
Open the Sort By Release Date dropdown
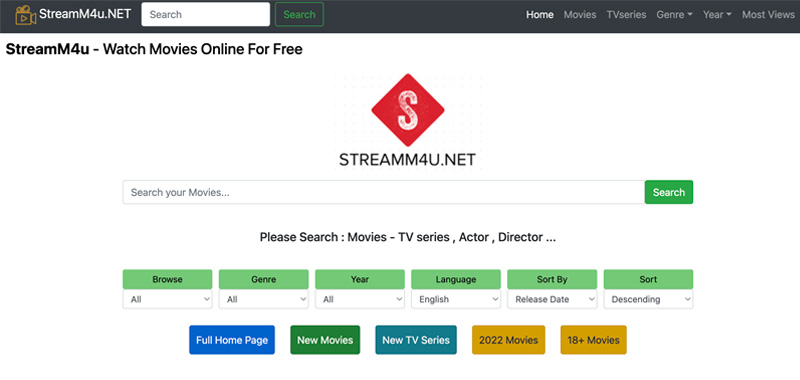click(552, 299)
